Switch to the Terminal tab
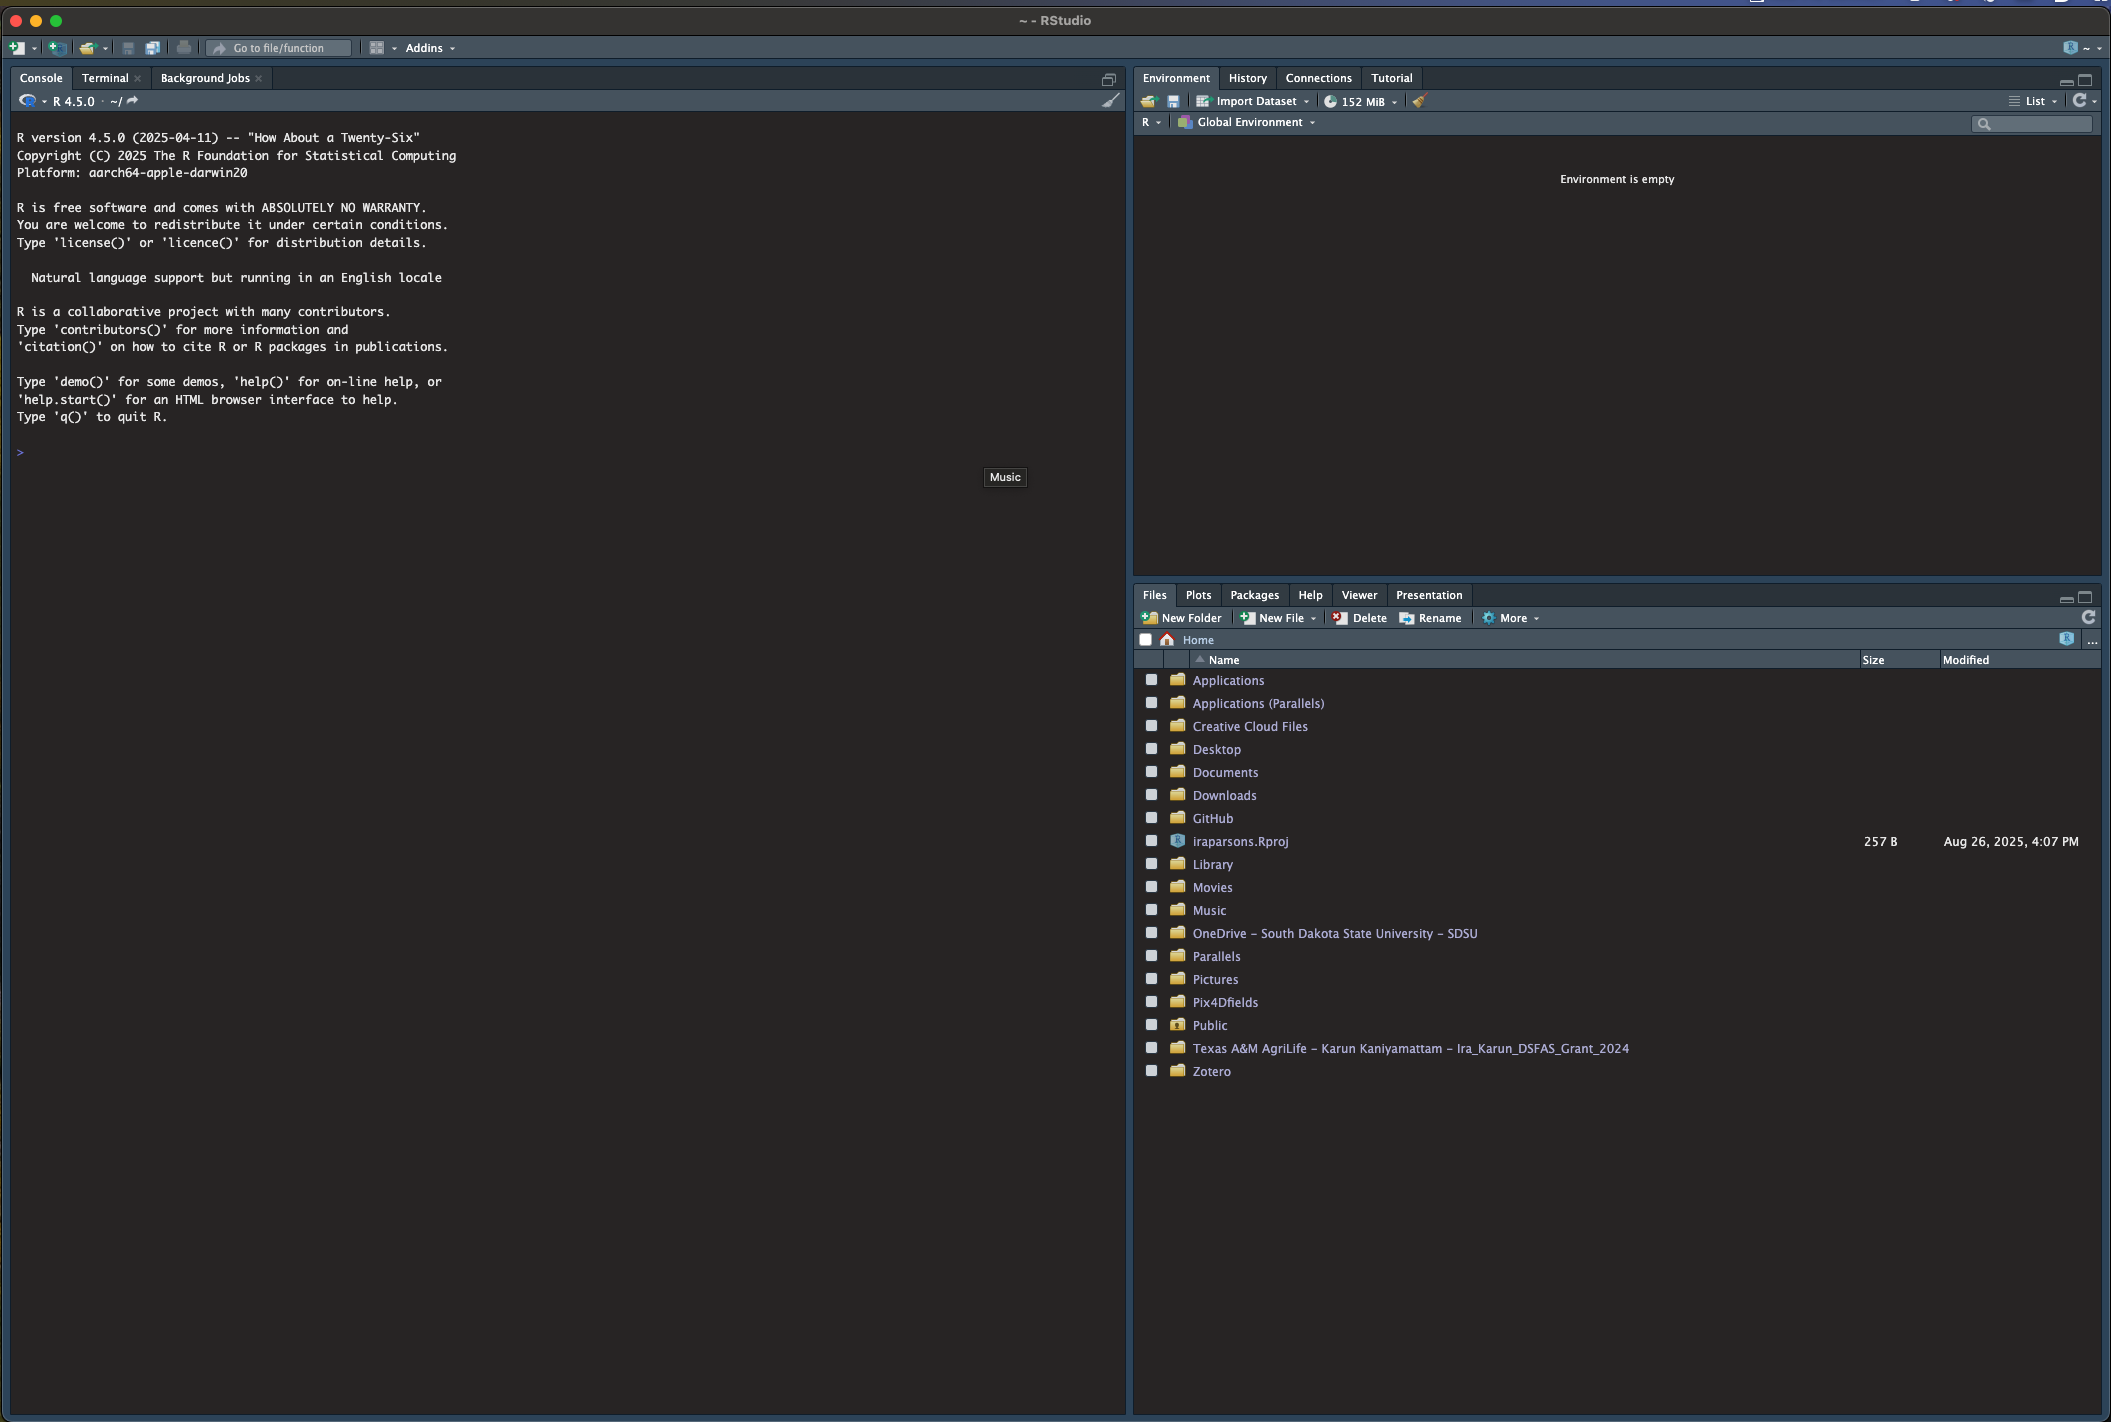The image size is (2111, 1422). click(105, 78)
